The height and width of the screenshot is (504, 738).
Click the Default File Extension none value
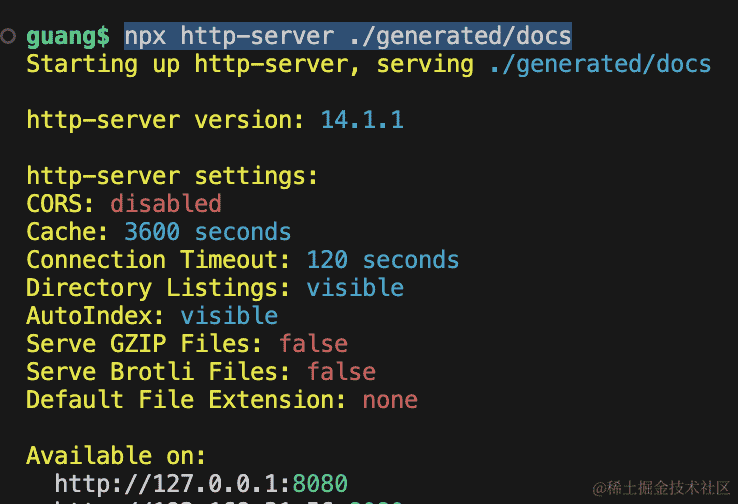pyautogui.click(x=390, y=400)
